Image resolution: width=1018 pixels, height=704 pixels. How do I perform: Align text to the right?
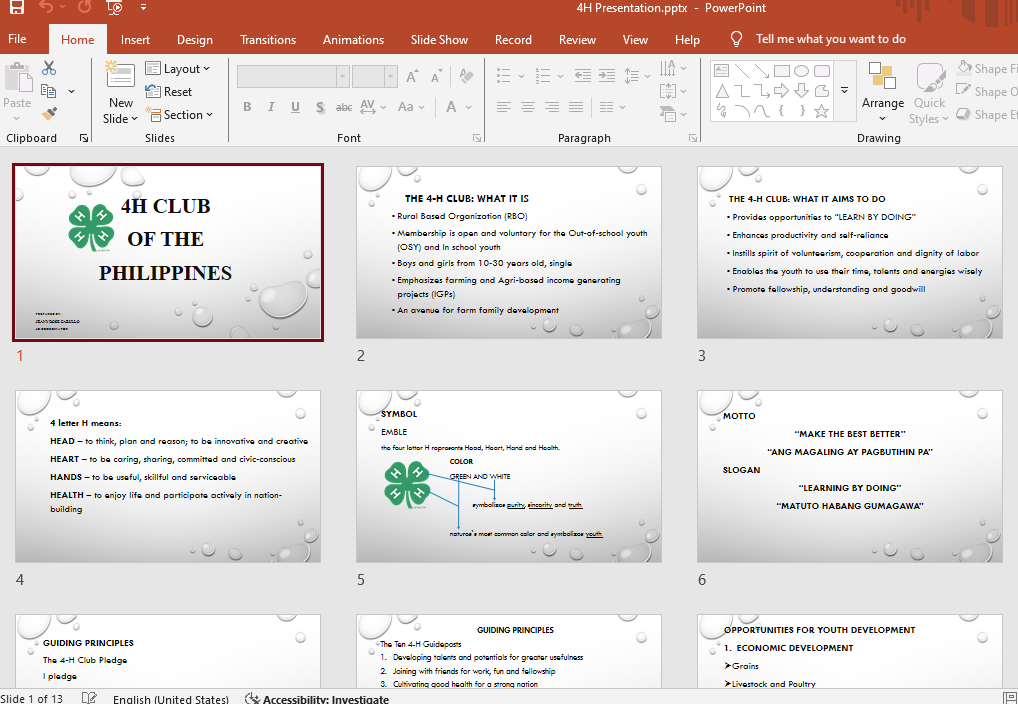552,107
